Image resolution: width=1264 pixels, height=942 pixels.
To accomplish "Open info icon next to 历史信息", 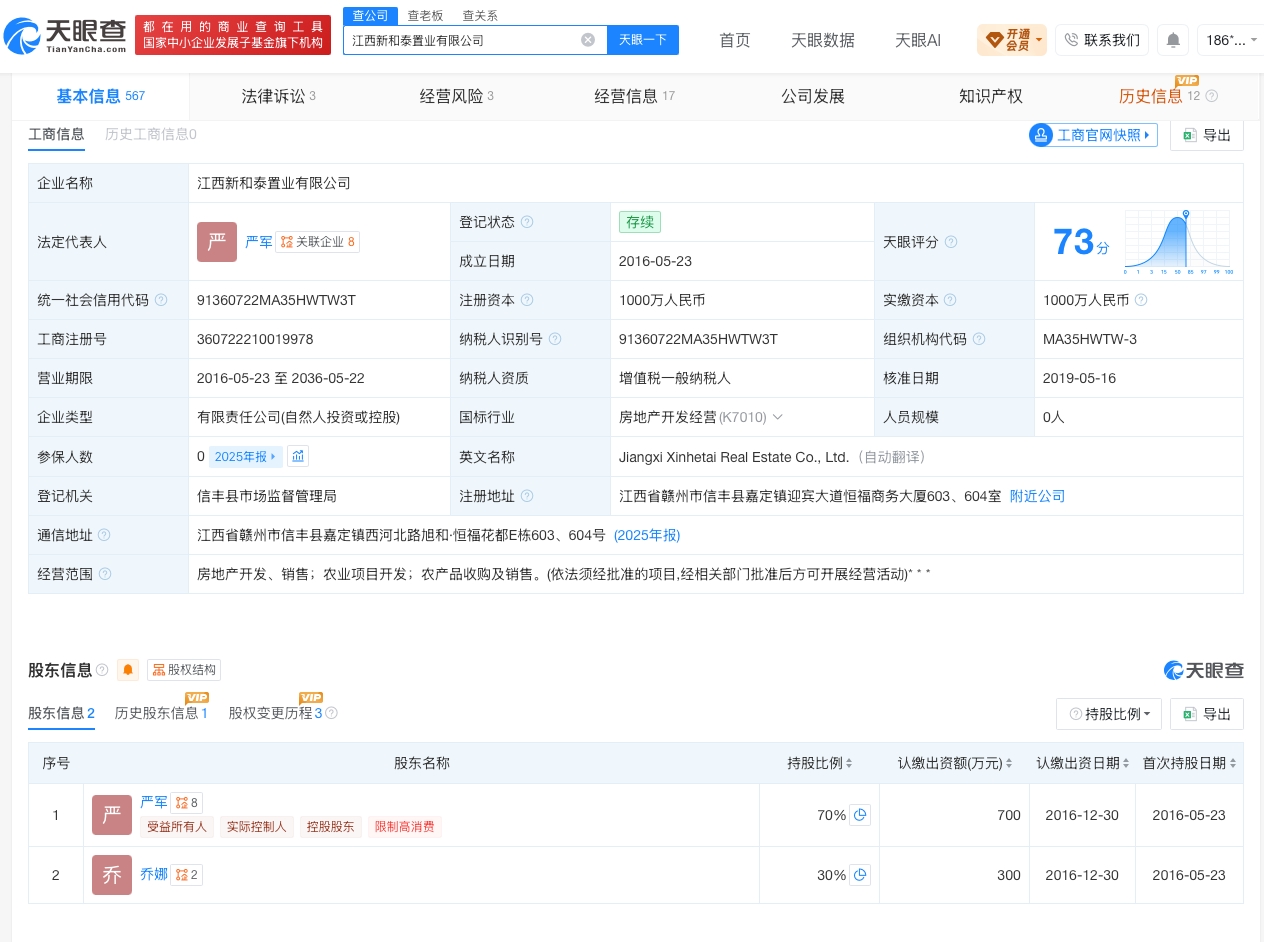I will [1212, 97].
